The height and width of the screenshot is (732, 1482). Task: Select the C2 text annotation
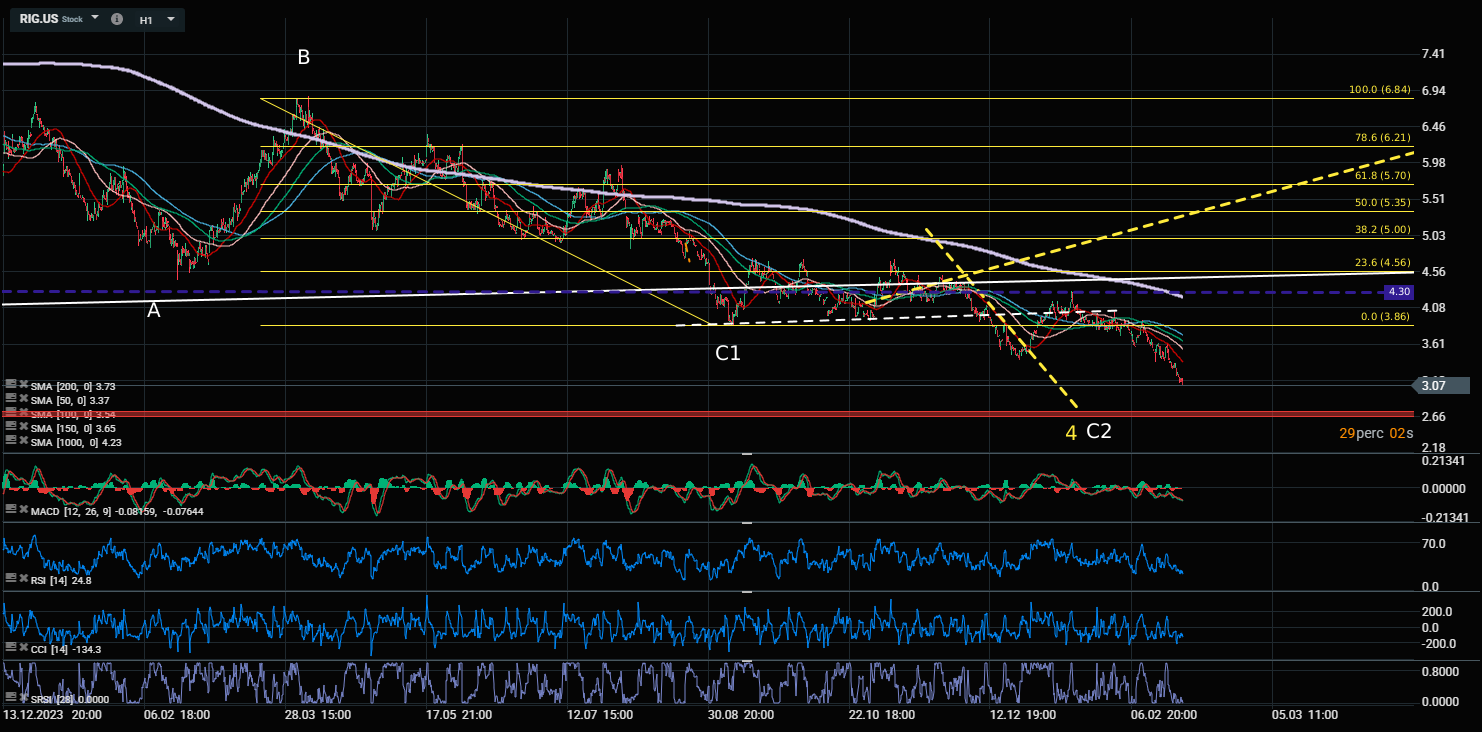point(1099,432)
